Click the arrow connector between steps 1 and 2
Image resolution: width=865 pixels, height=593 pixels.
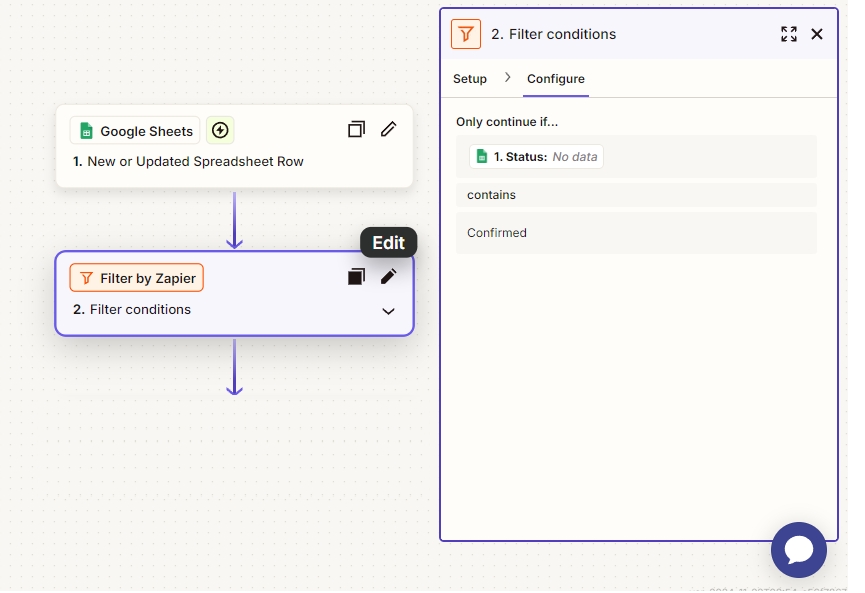point(234,219)
